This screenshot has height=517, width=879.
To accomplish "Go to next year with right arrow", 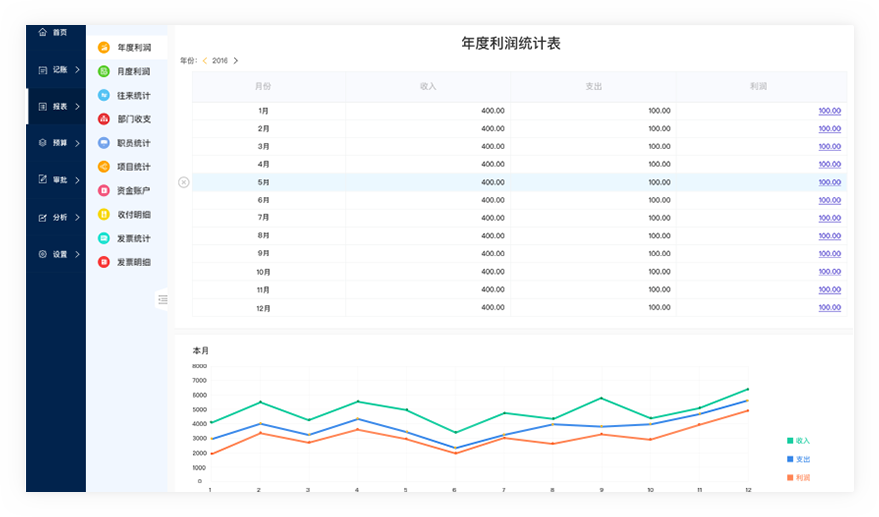I will tap(235, 61).
